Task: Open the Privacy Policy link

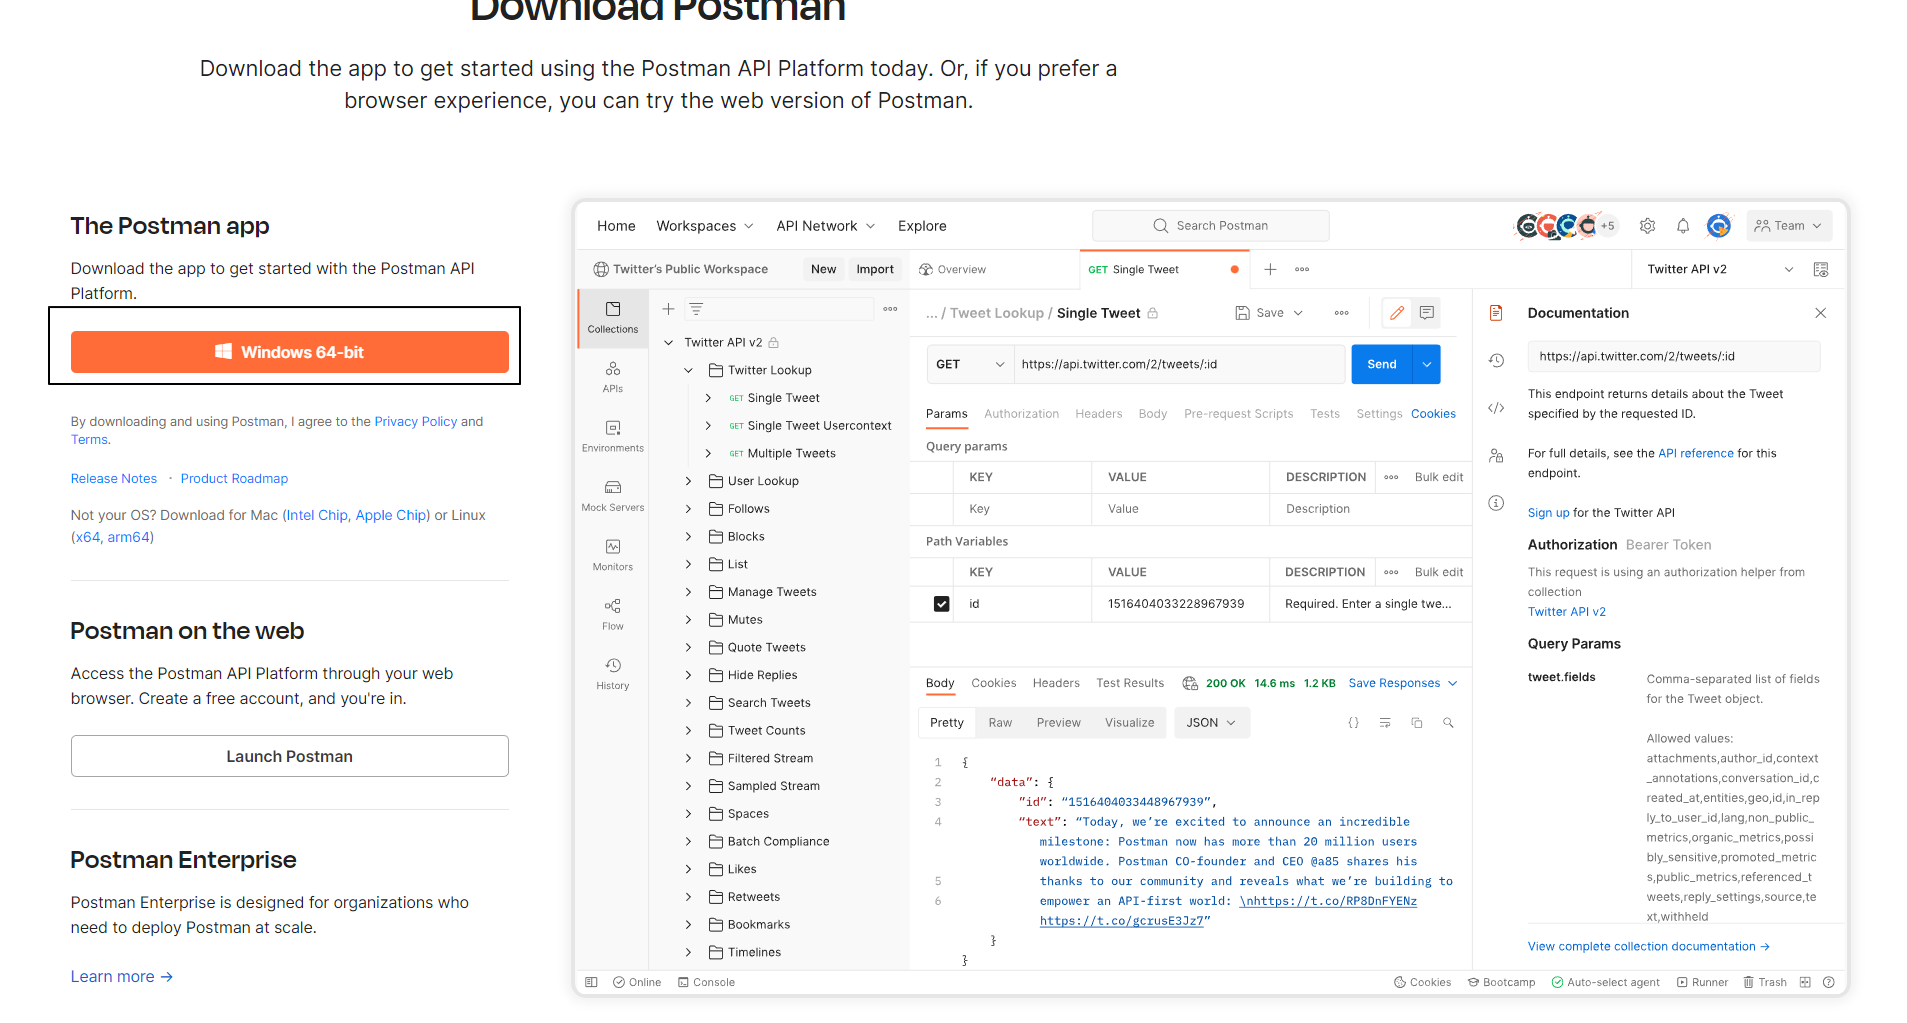Action: 415,421
